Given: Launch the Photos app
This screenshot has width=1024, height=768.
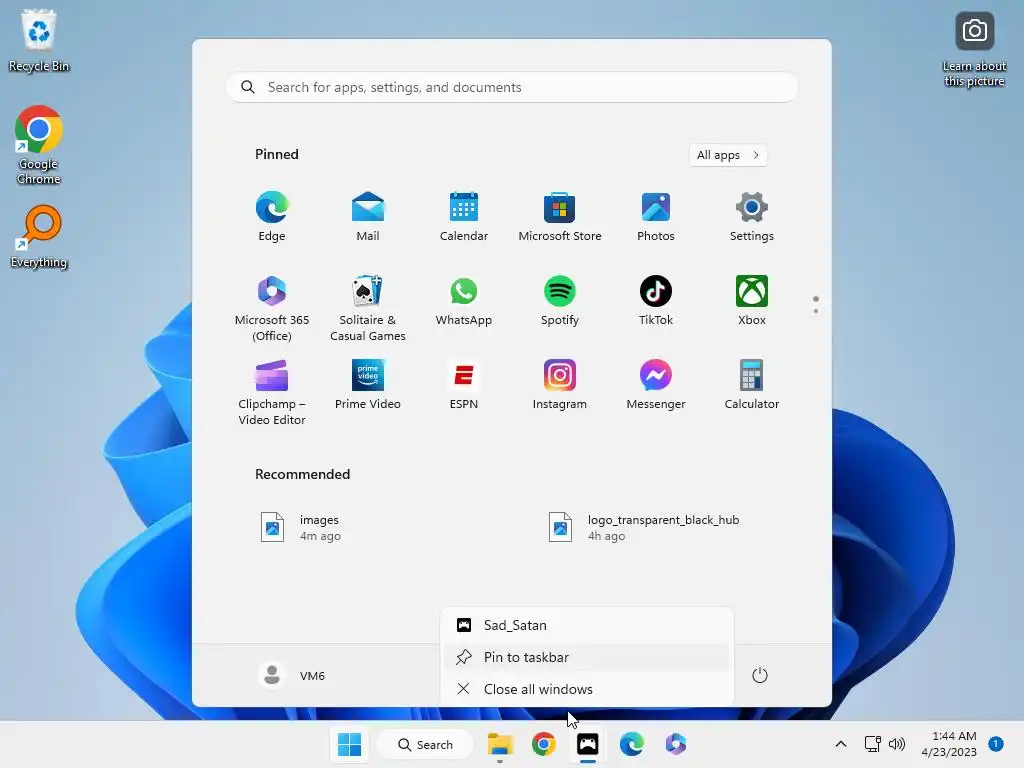Looking at the screenshot, I should 656,217.
